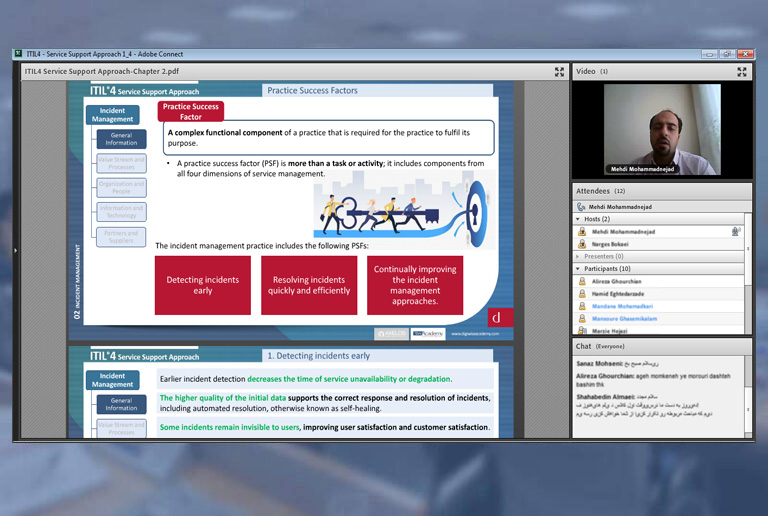Click participant icon beside Hamid Eghtedarzade

(x=582, y=293)
